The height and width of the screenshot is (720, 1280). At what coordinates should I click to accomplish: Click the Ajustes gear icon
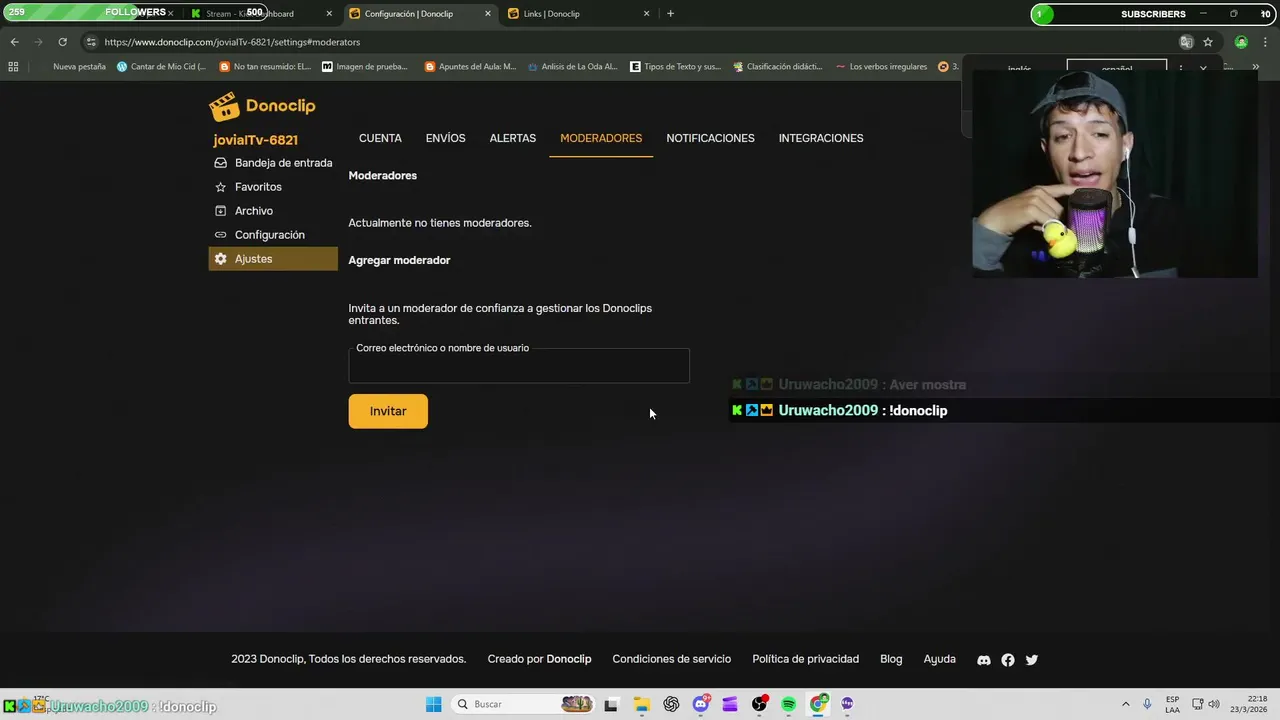[221, 259]
